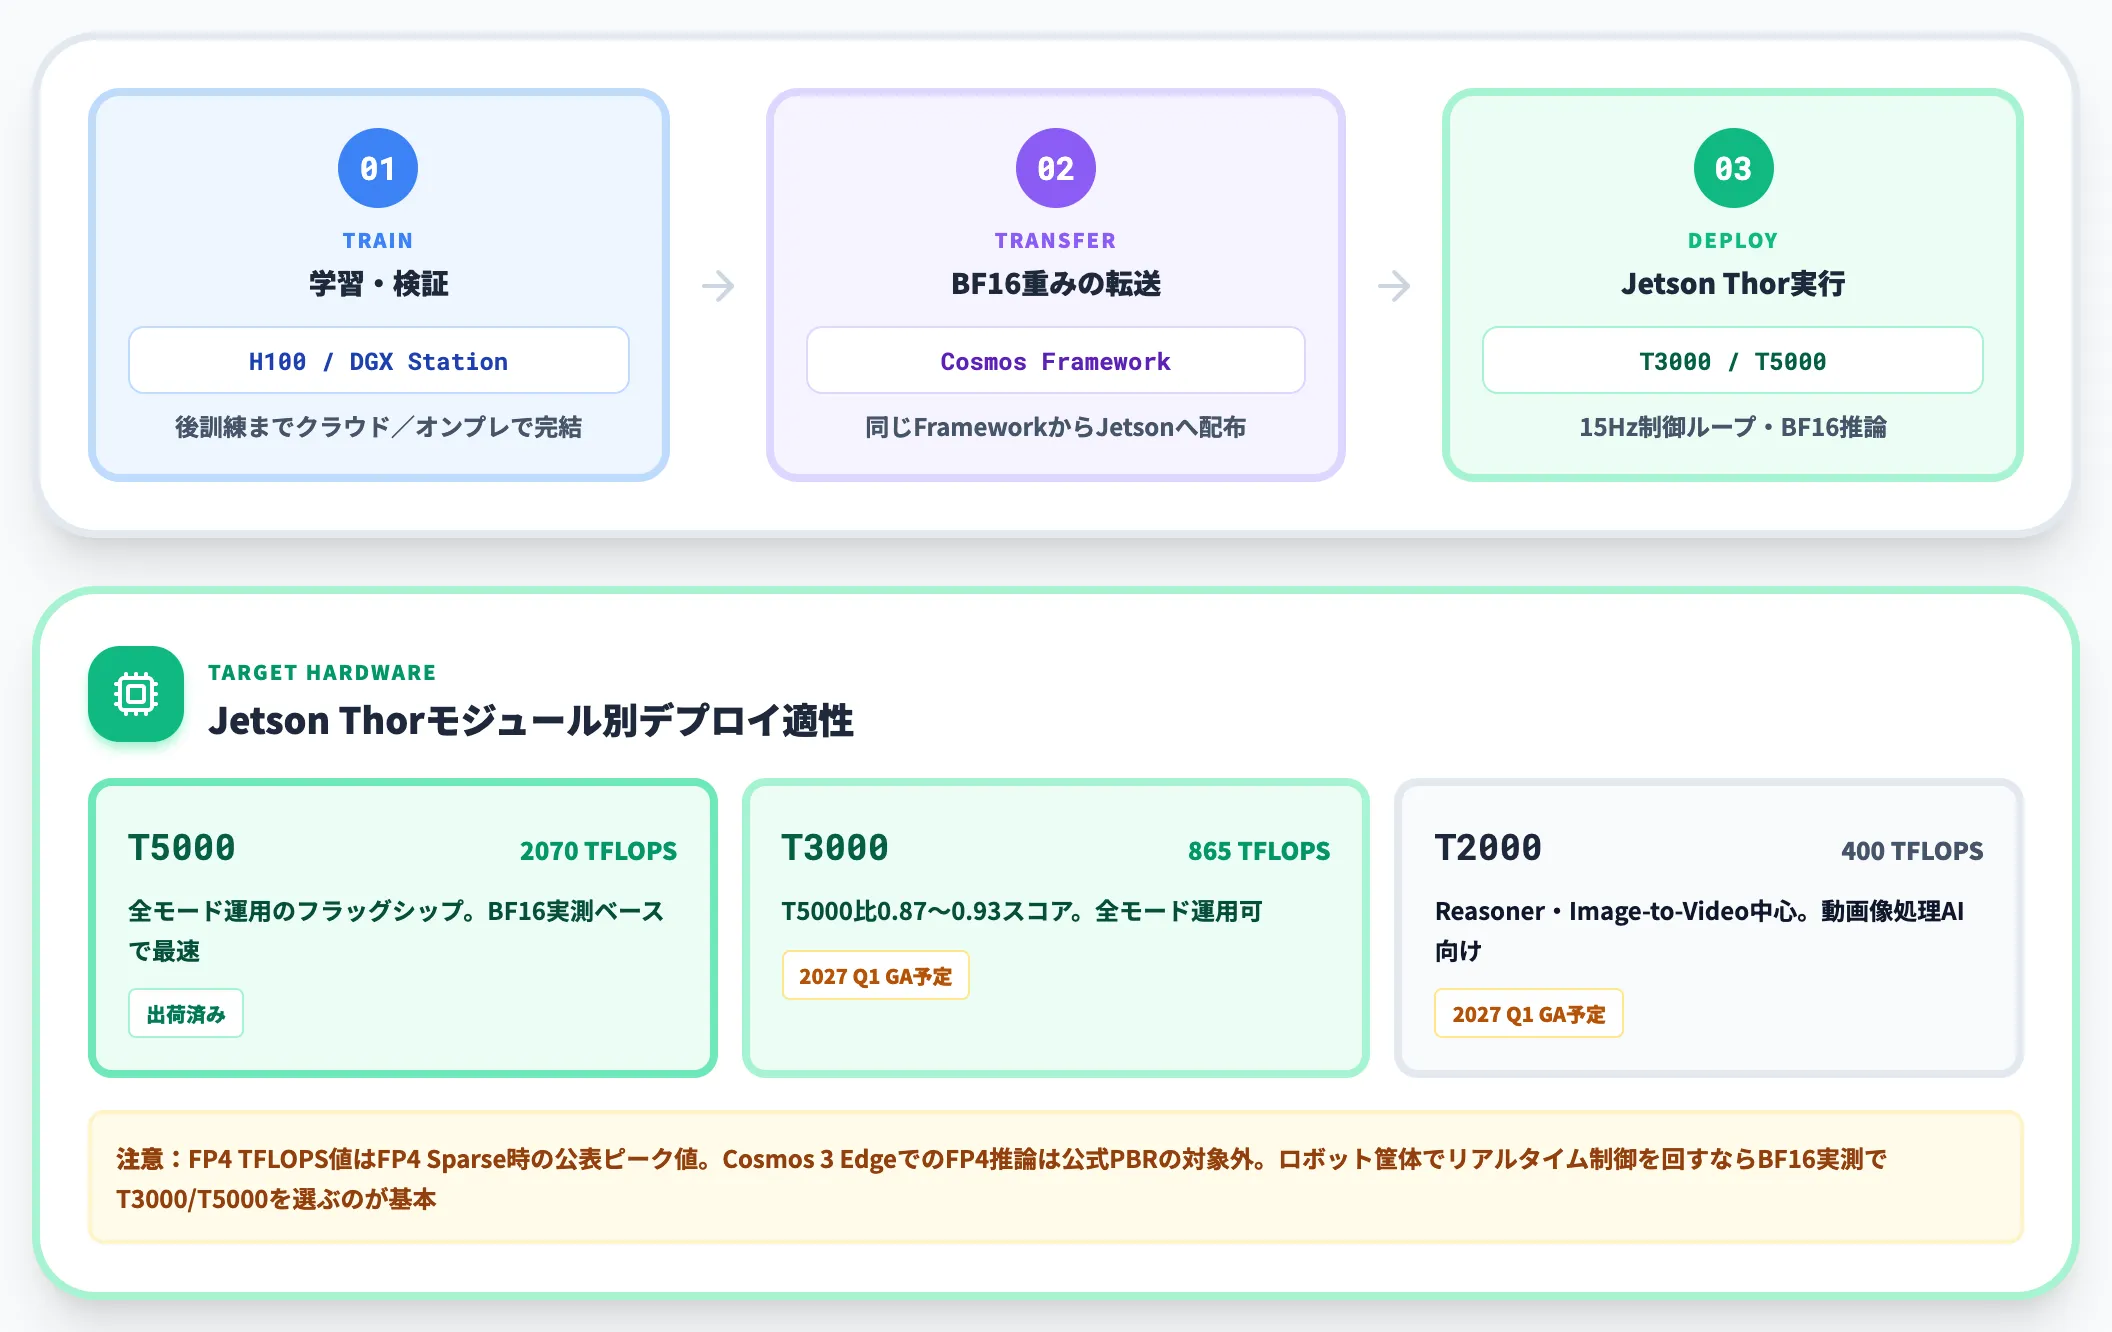Click the green 03 step circle
Image resolution: width=2112 pixels, height=1332 pixels.
click(1734, 168)
